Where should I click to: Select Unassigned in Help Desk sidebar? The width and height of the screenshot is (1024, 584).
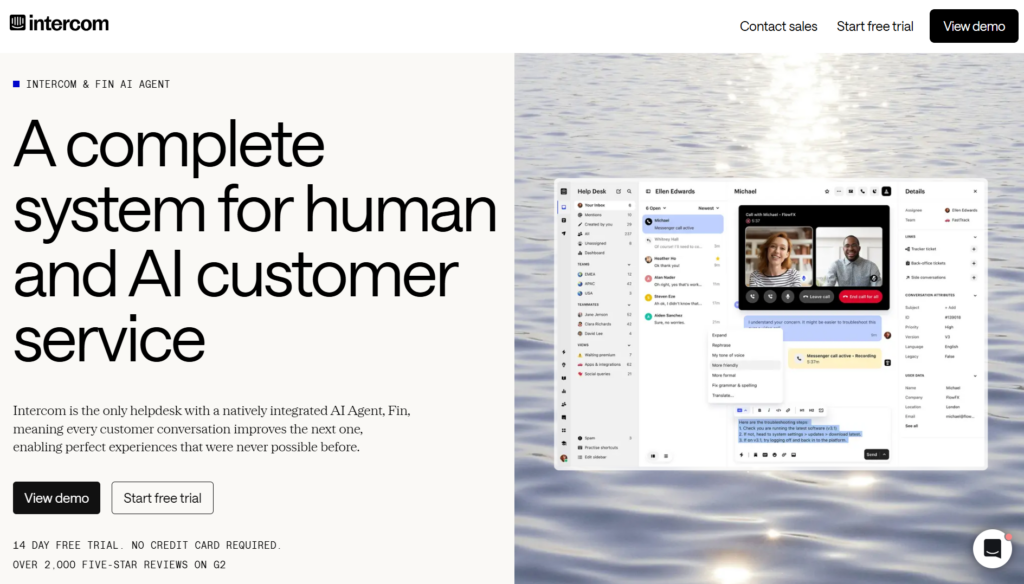coord(605,243)
